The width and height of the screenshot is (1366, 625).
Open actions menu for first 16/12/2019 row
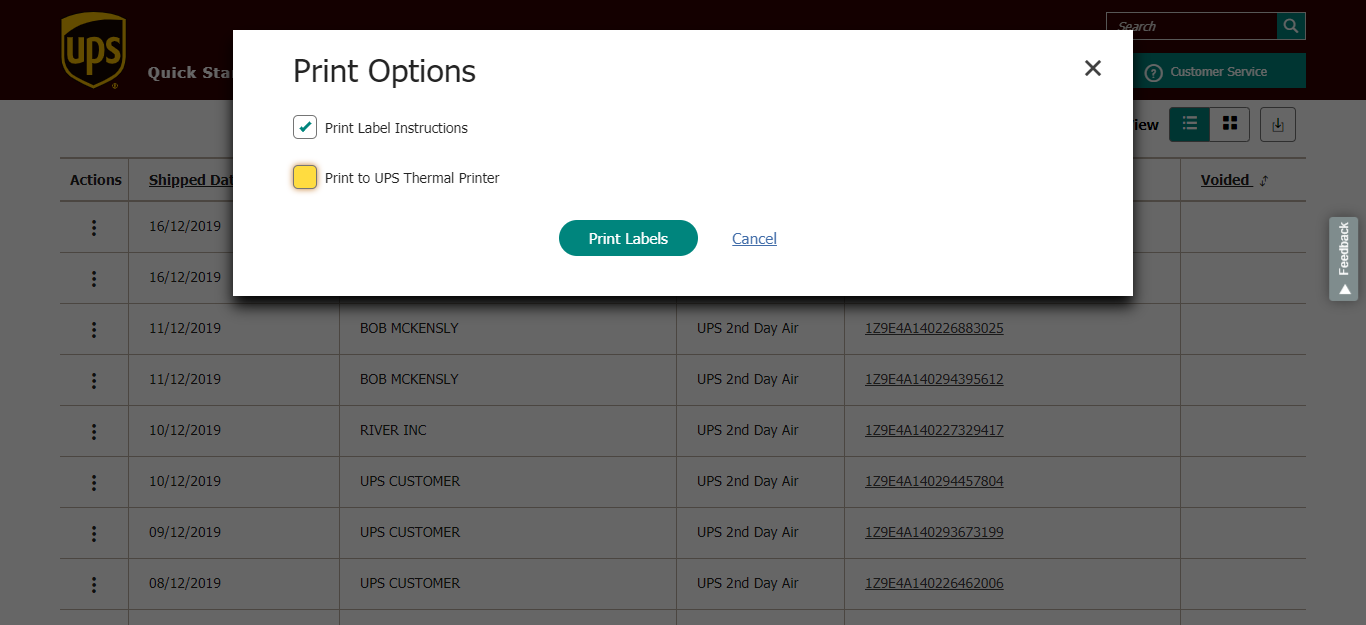[94, 227]
